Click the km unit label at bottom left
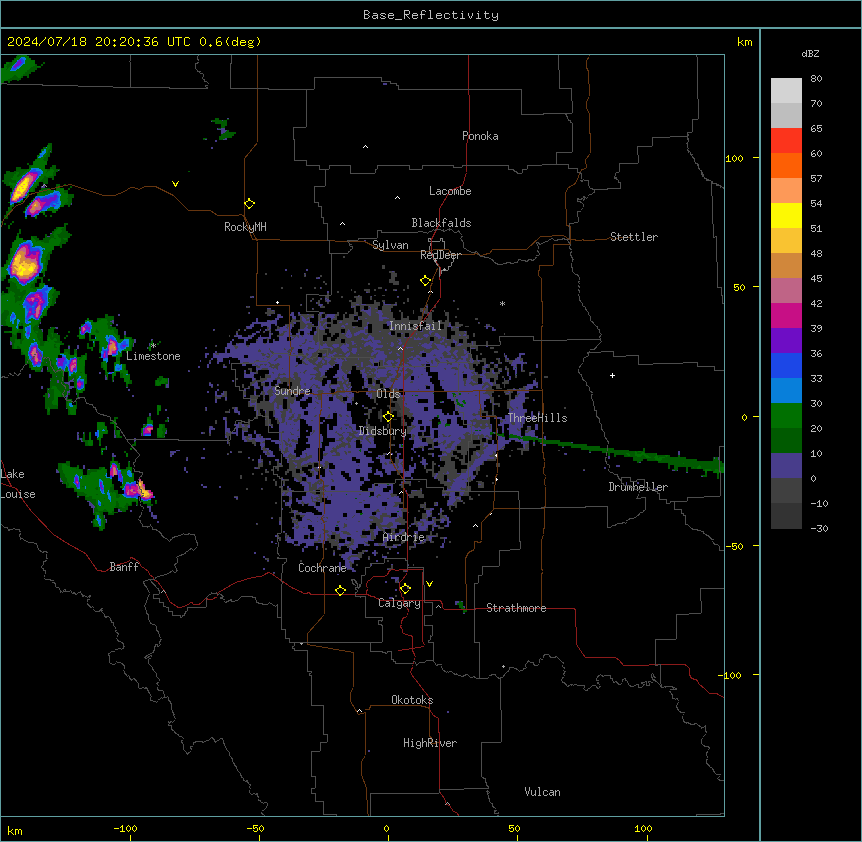The width and height of the screenshot is (862, 842). pyautogui.click(x=14, y=830)
